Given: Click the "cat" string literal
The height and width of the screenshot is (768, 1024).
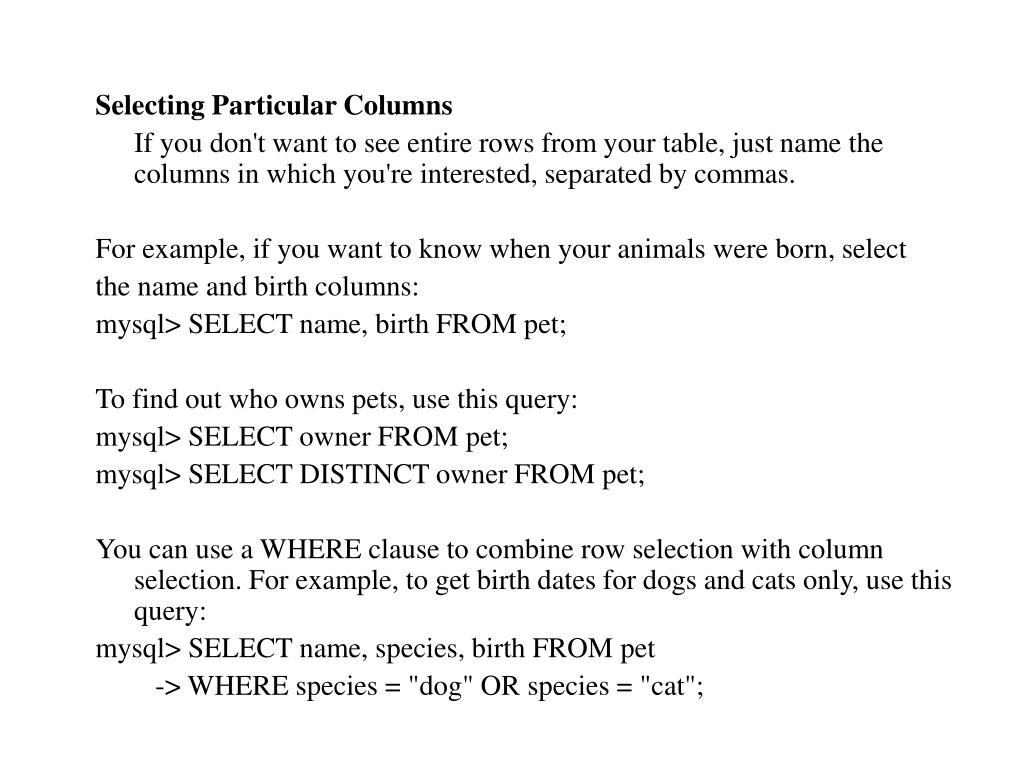Looking at the screenshot, I should pos(667,686).
